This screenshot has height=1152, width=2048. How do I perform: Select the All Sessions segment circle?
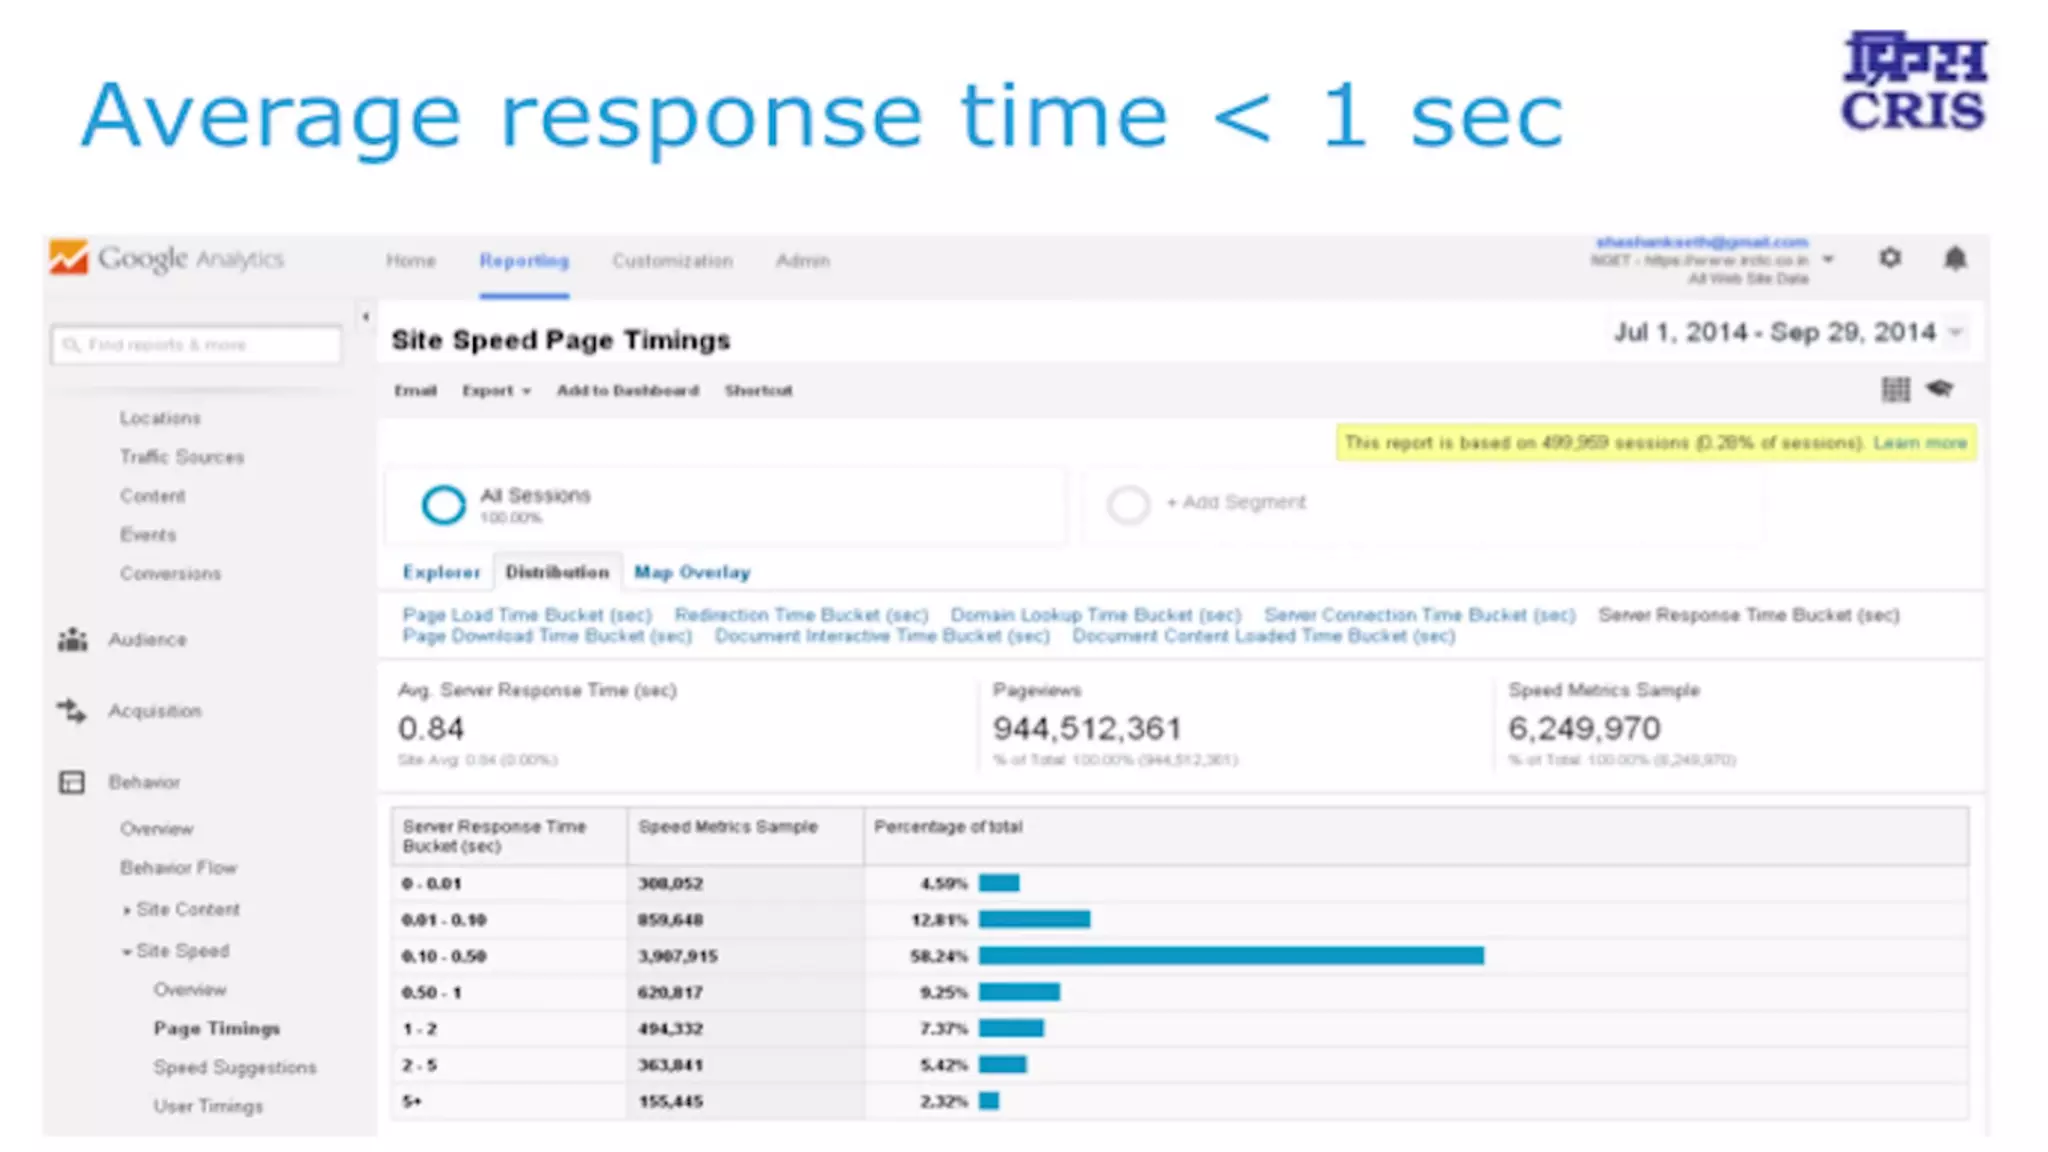click(x=443, y=504)
